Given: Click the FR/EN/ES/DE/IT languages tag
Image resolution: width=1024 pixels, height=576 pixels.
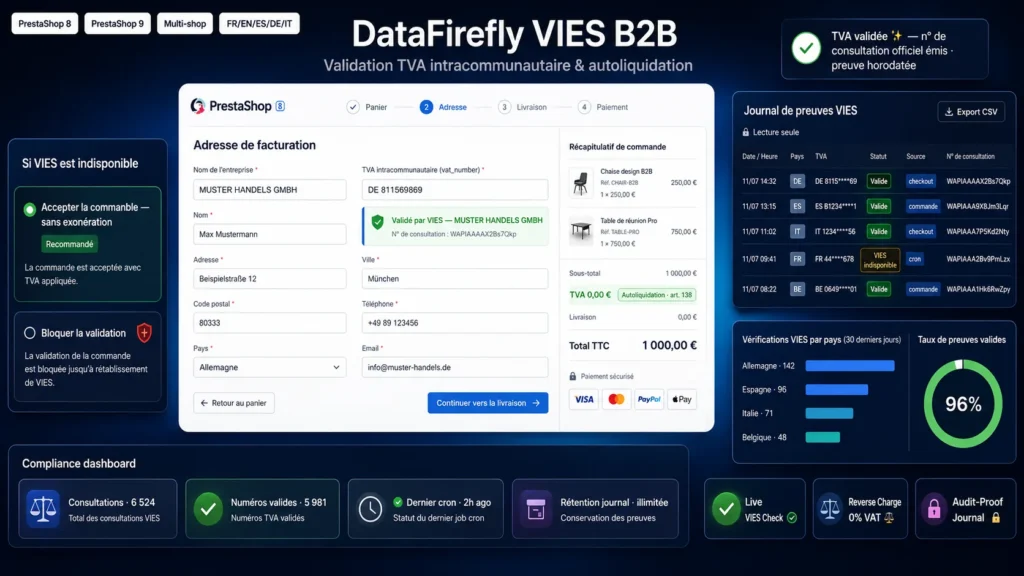Looking at the screenshot, I should [259, 24].
